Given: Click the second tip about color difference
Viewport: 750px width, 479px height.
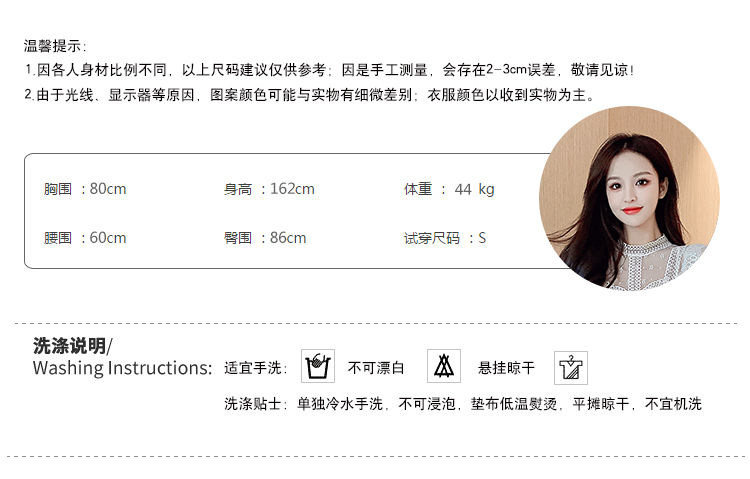Looking at the screenshot, I should 310,95.
